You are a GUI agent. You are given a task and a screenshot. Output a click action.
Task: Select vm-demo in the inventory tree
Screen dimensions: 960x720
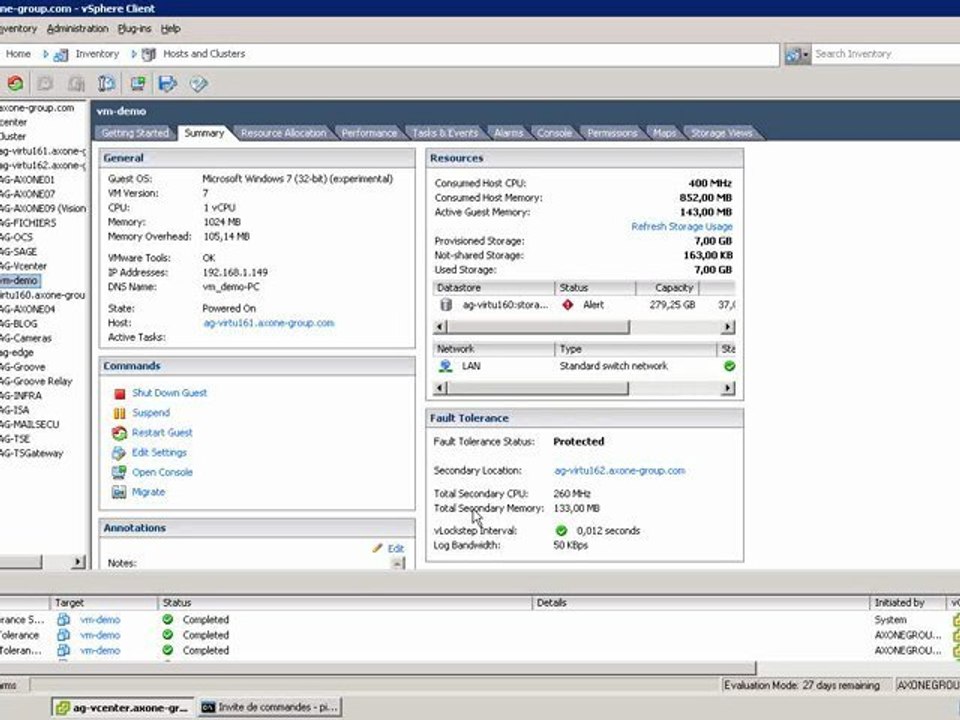click(x=19, y=280)
